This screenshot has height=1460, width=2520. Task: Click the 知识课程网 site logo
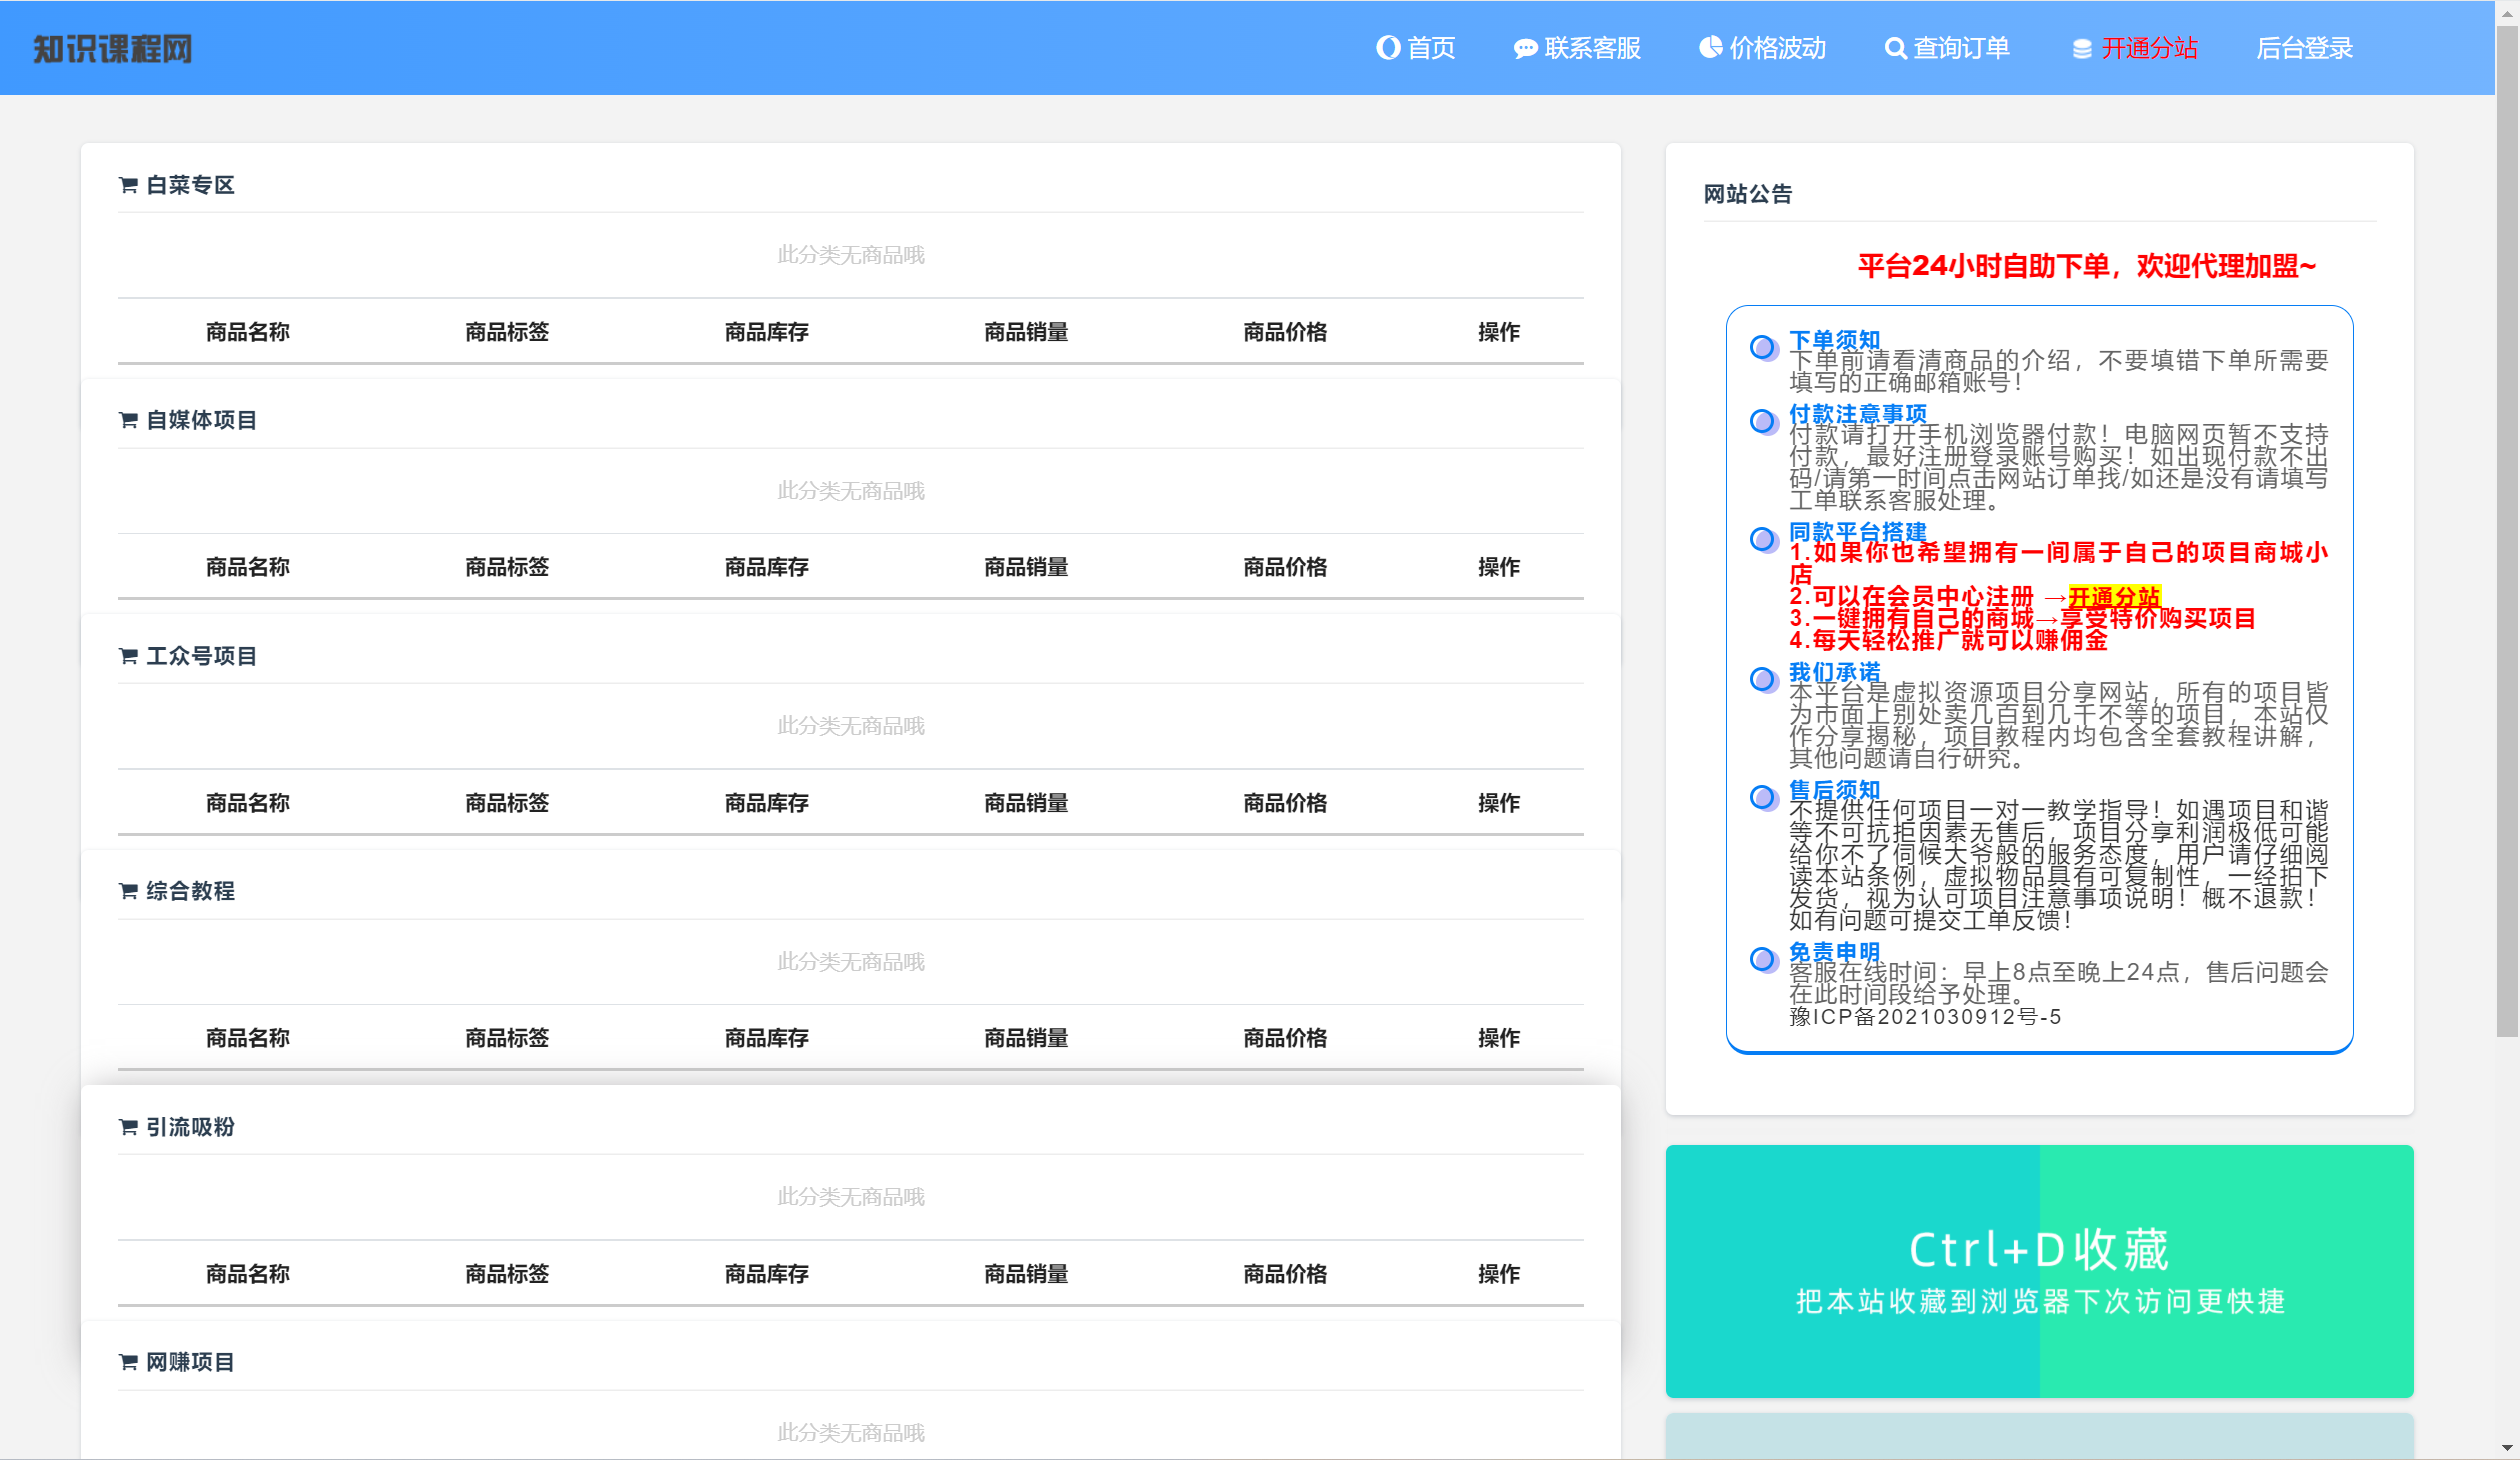click(112, 48)
